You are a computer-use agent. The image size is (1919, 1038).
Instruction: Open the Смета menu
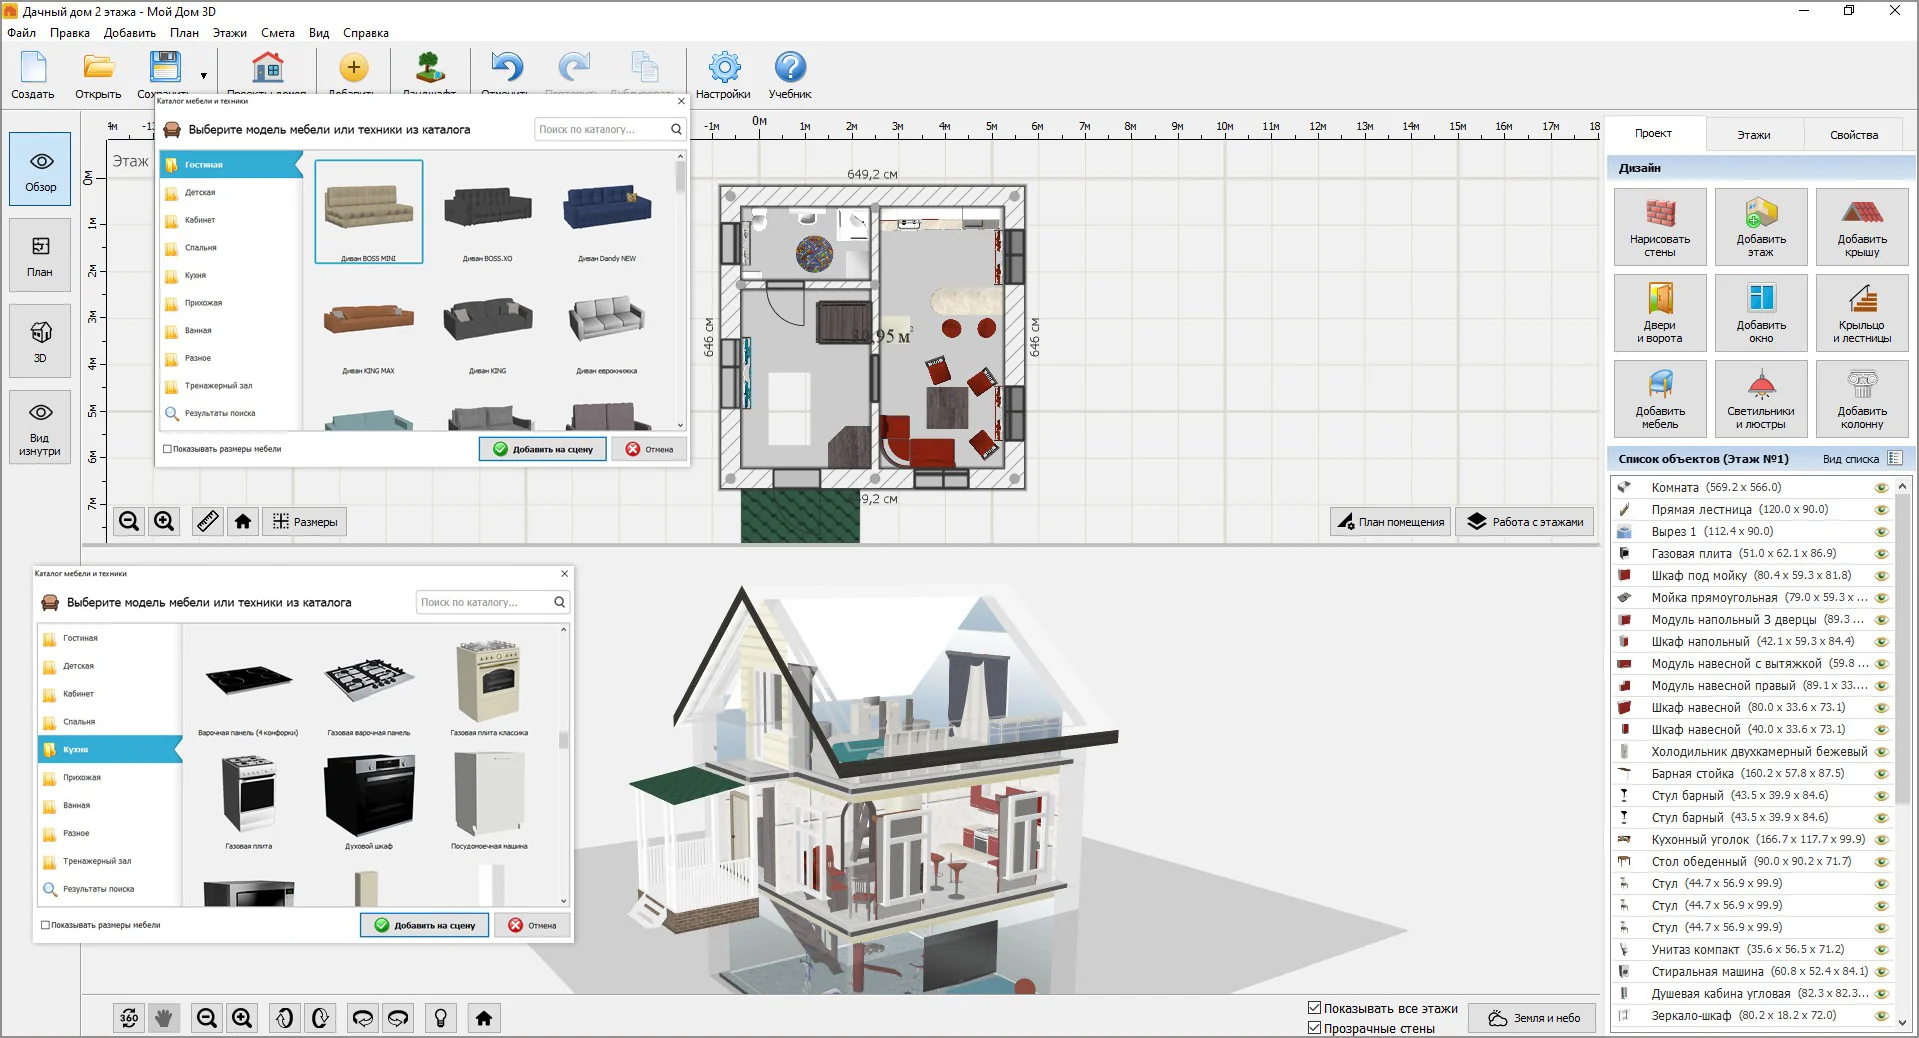[278, 33]
